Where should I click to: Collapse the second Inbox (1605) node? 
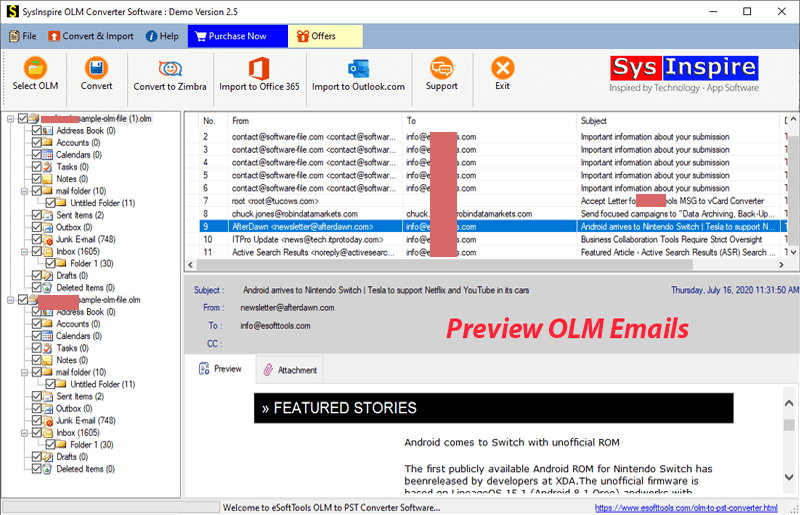pos(24,433)
